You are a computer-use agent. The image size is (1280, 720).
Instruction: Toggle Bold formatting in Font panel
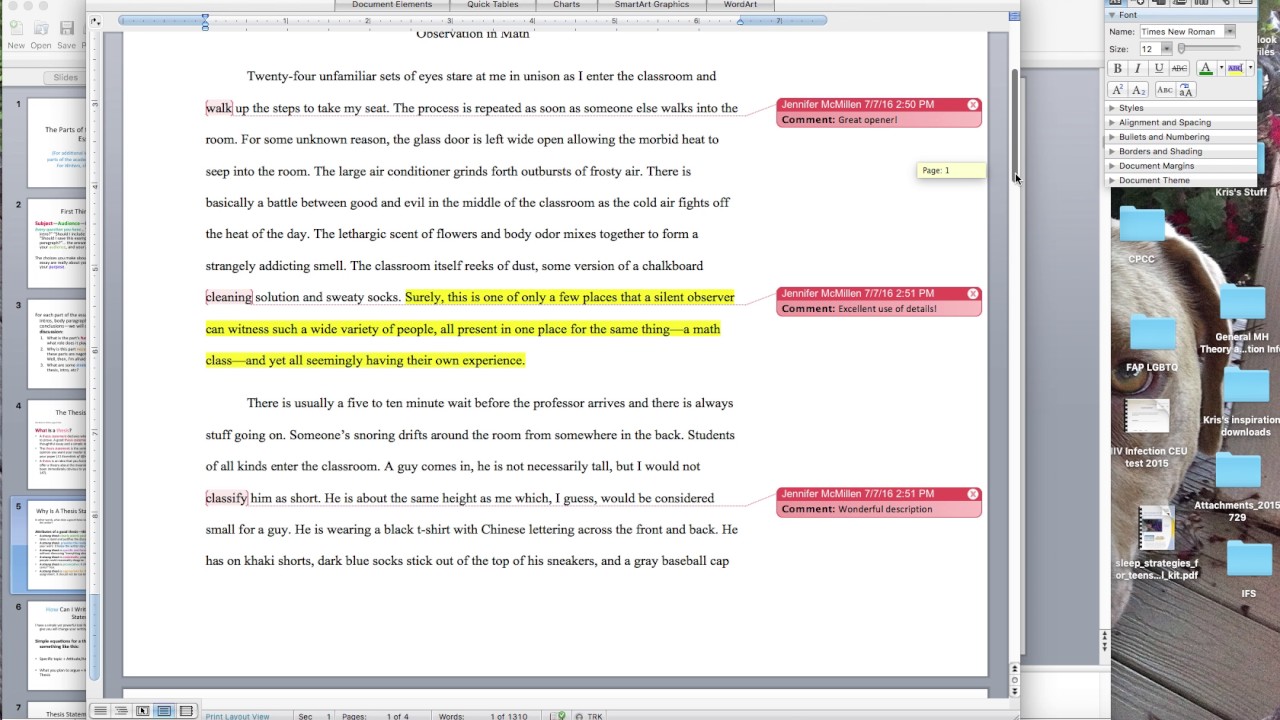pos(1117,68)
